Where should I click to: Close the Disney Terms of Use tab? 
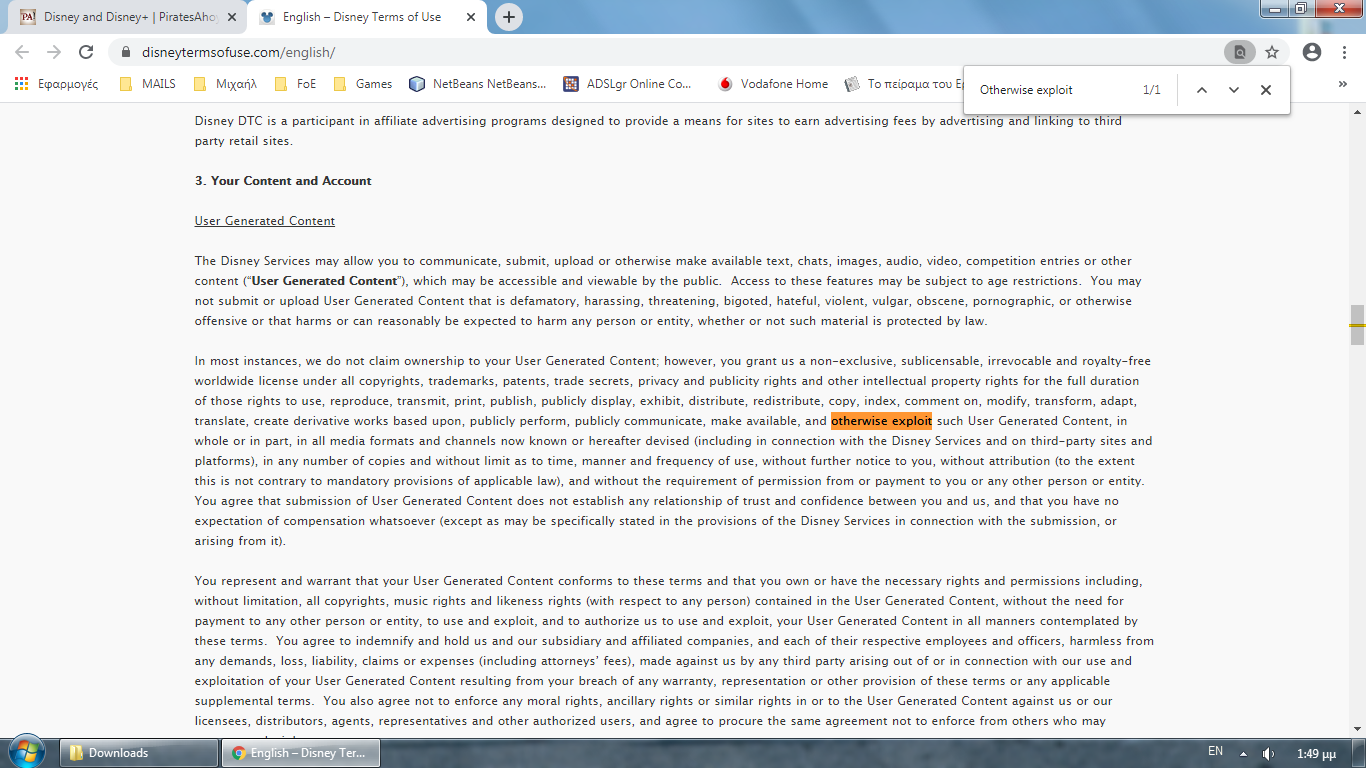(472, 17)
